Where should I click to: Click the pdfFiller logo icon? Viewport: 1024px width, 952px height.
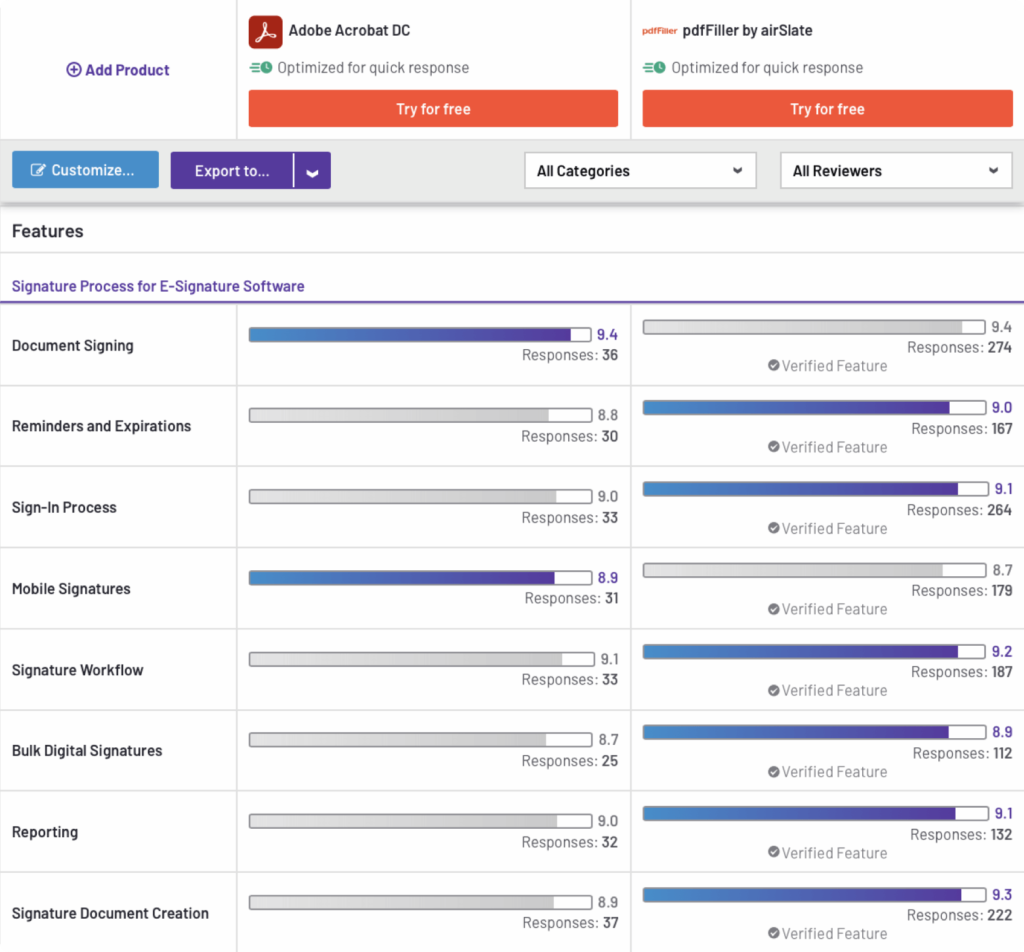click(x=659, y=31)
